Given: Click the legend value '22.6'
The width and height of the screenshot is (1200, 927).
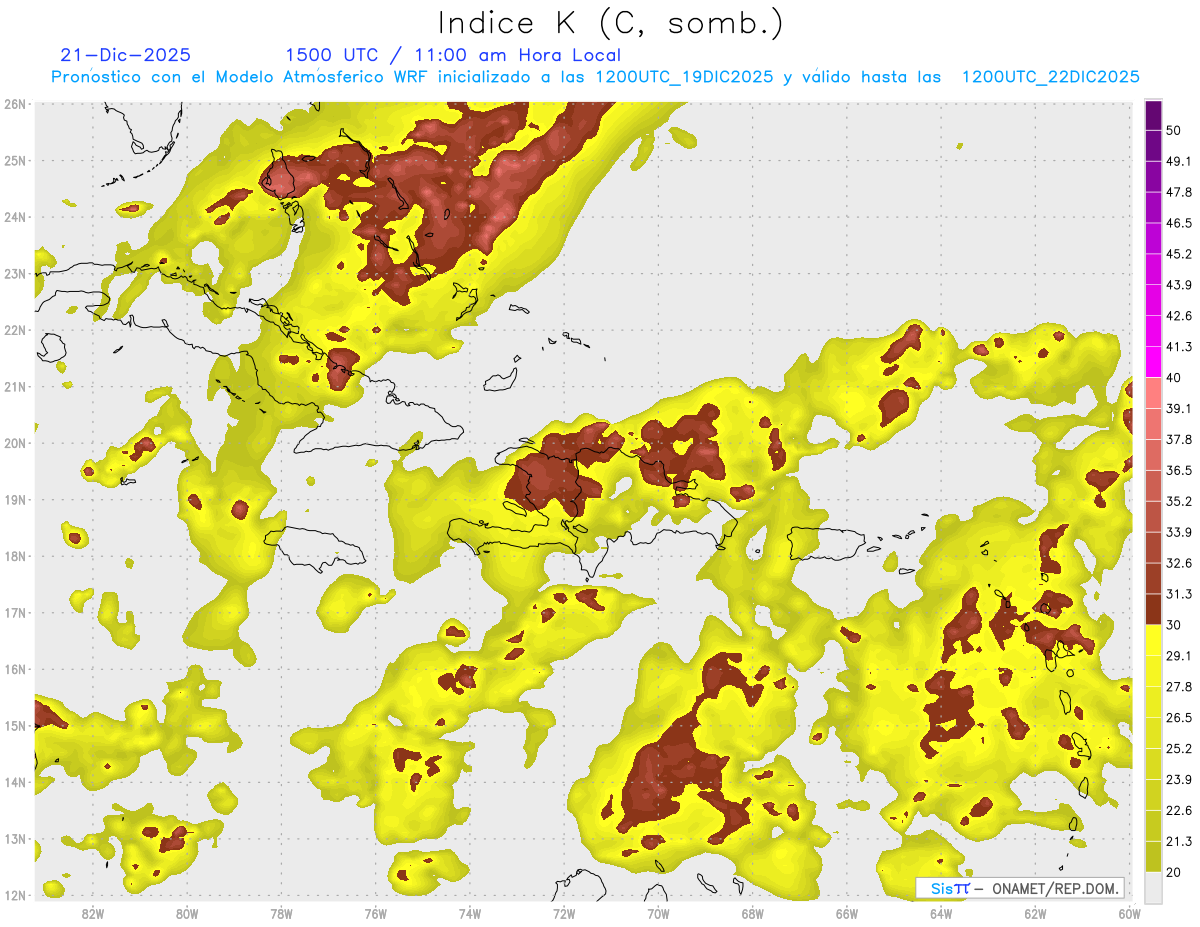Looking at the screenshot, I should click(x=1179, y=811).
